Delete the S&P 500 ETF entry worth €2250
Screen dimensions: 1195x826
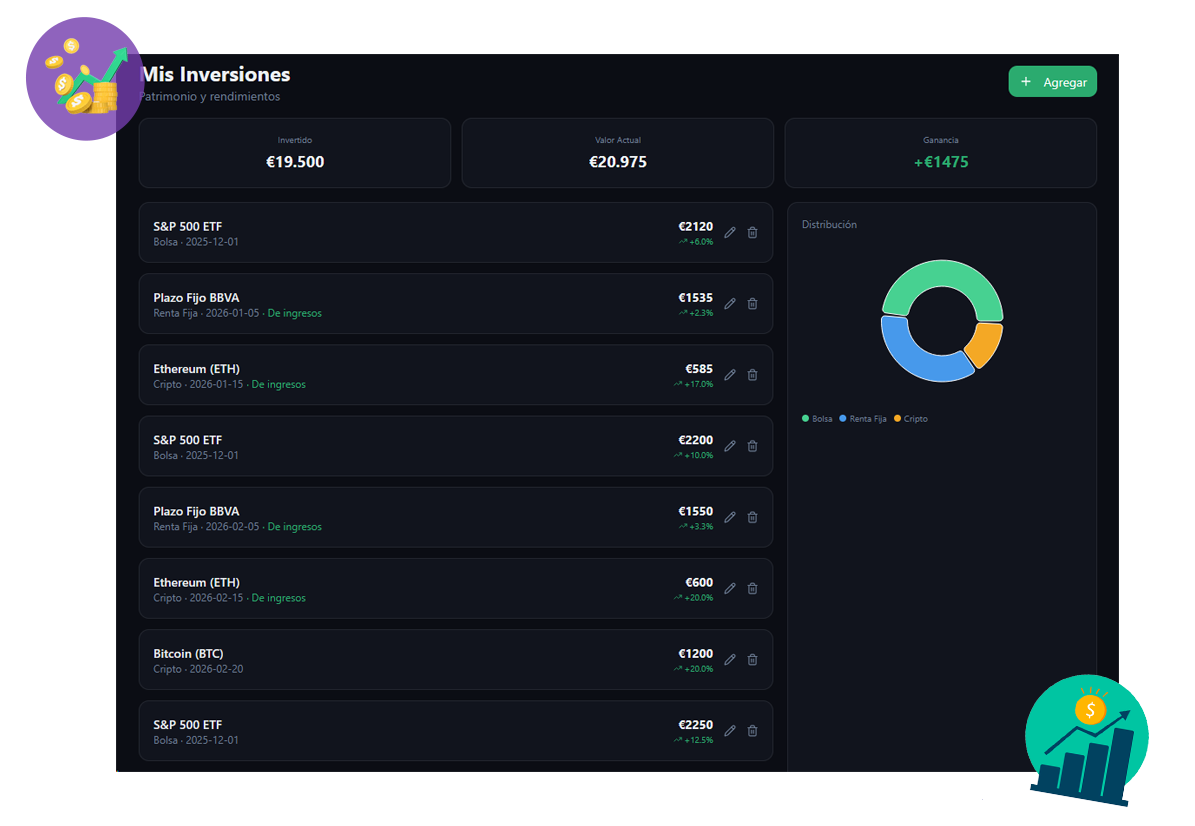tap(752, 731)
